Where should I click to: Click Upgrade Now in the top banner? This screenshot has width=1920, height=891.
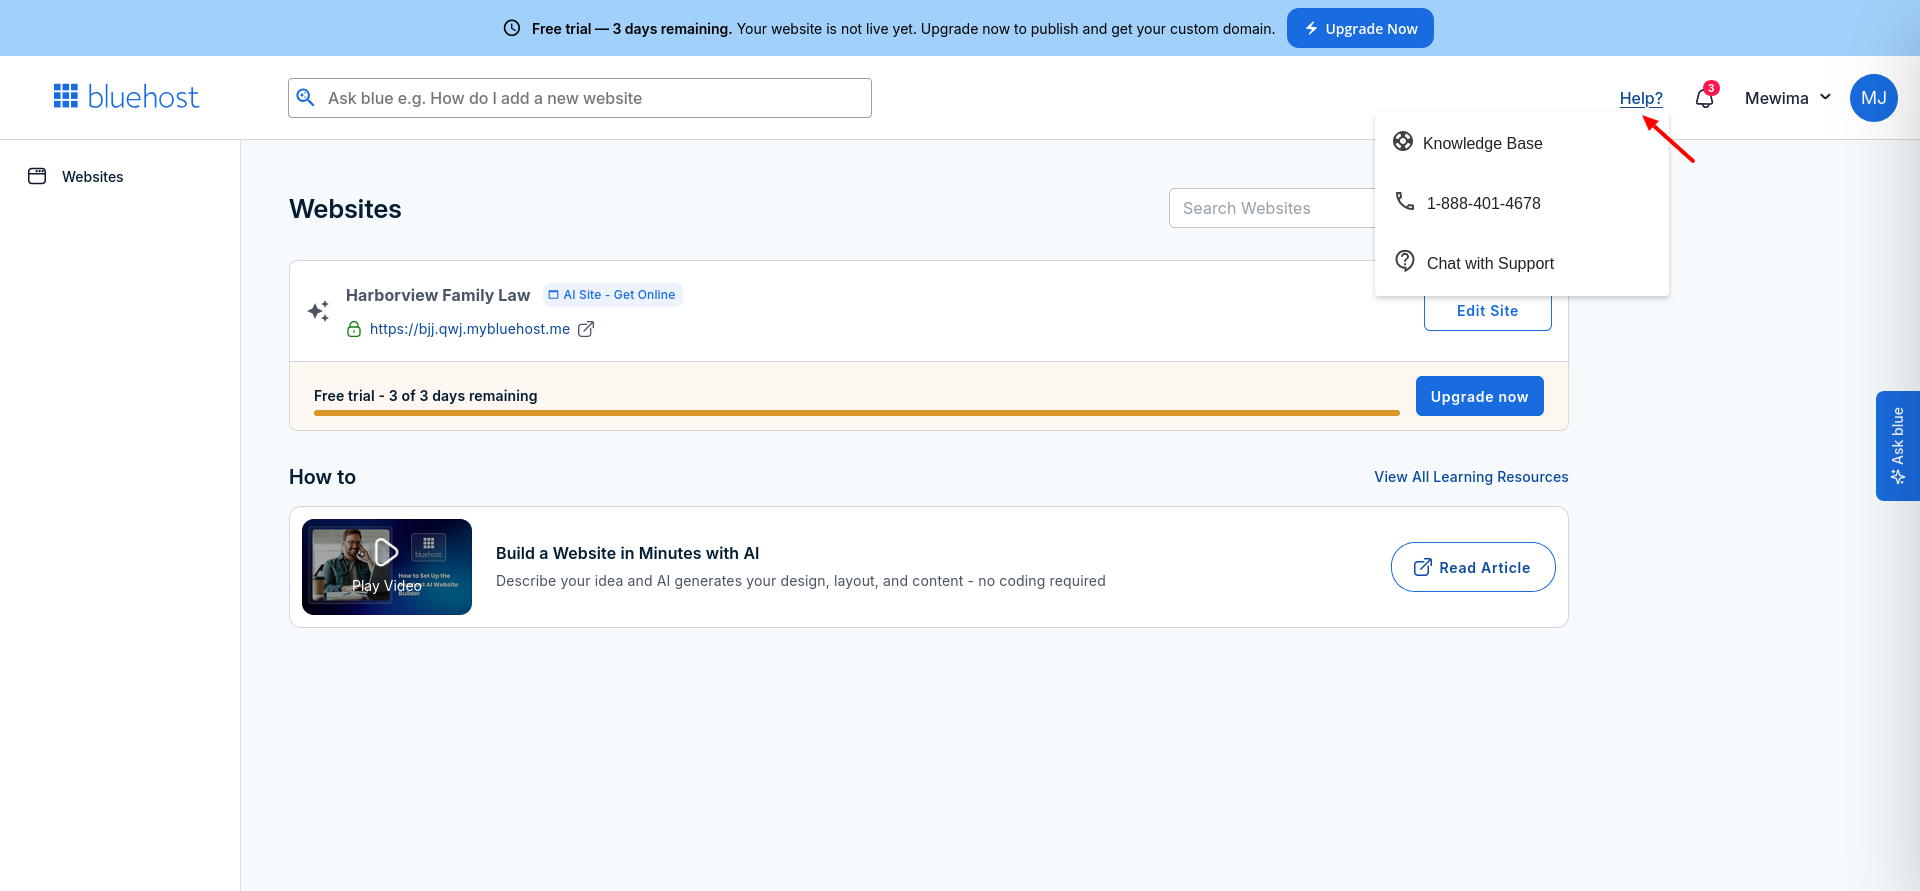point(1360,28)
